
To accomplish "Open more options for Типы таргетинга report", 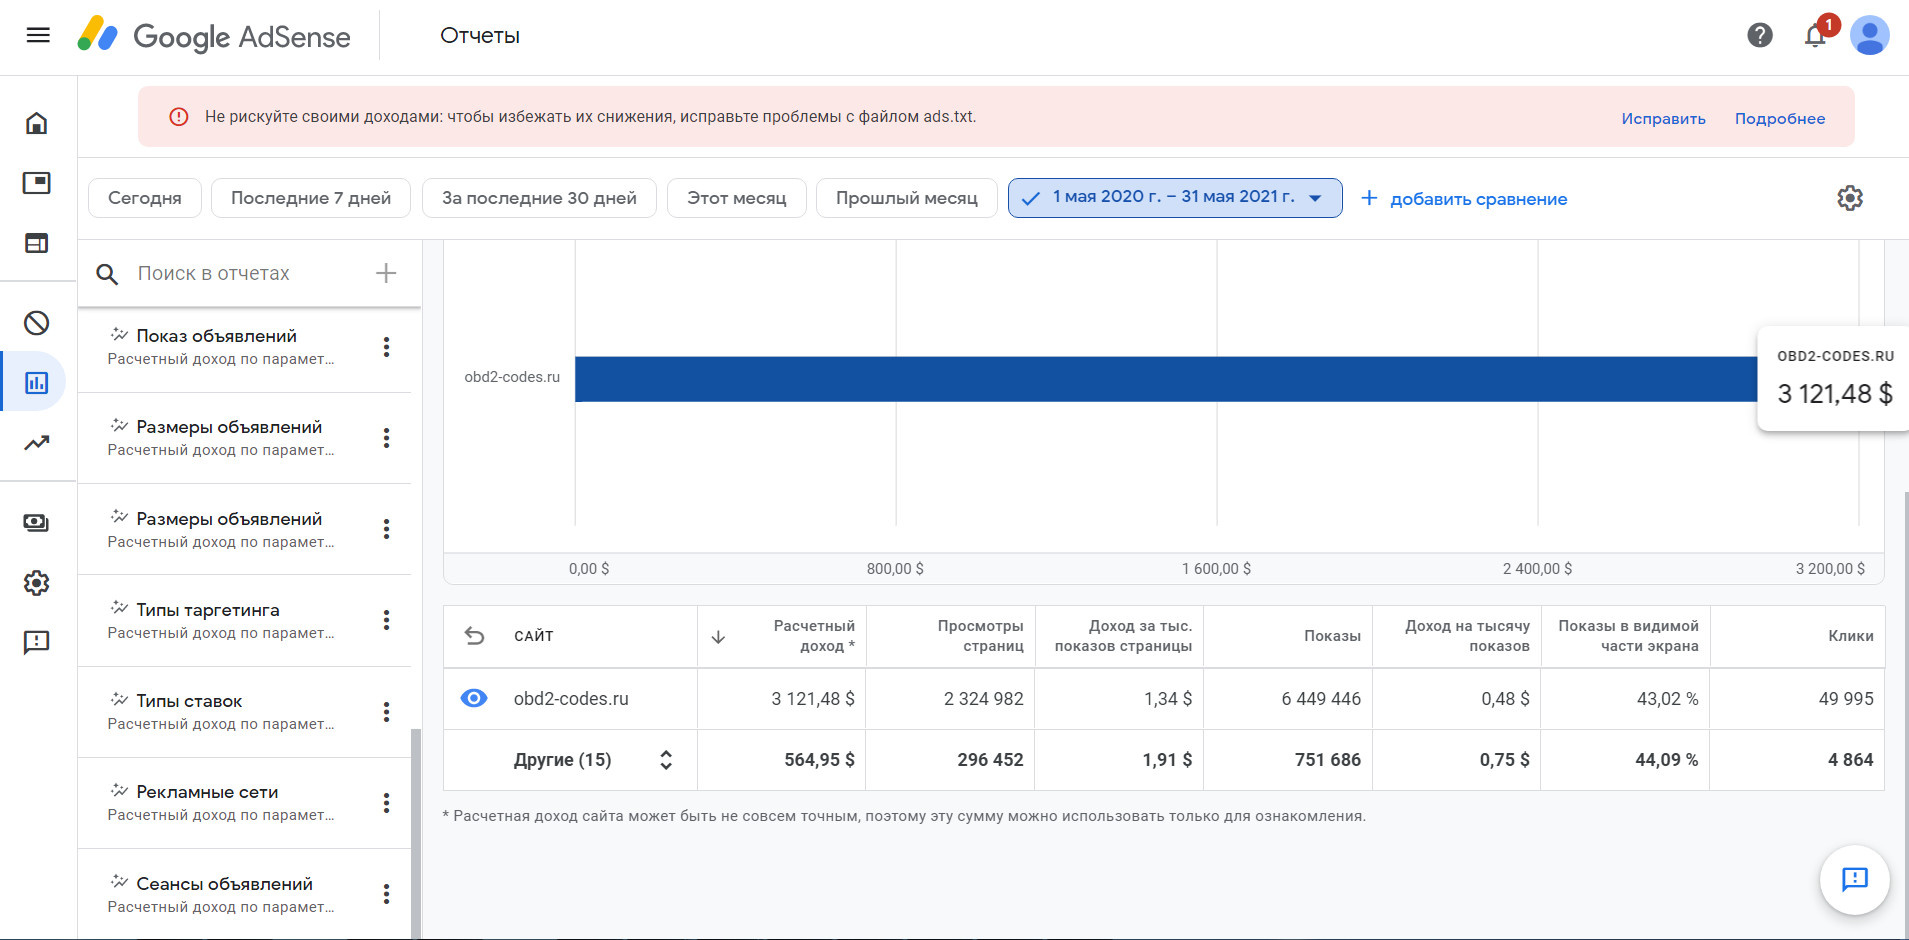I will (x=386, y=620).
